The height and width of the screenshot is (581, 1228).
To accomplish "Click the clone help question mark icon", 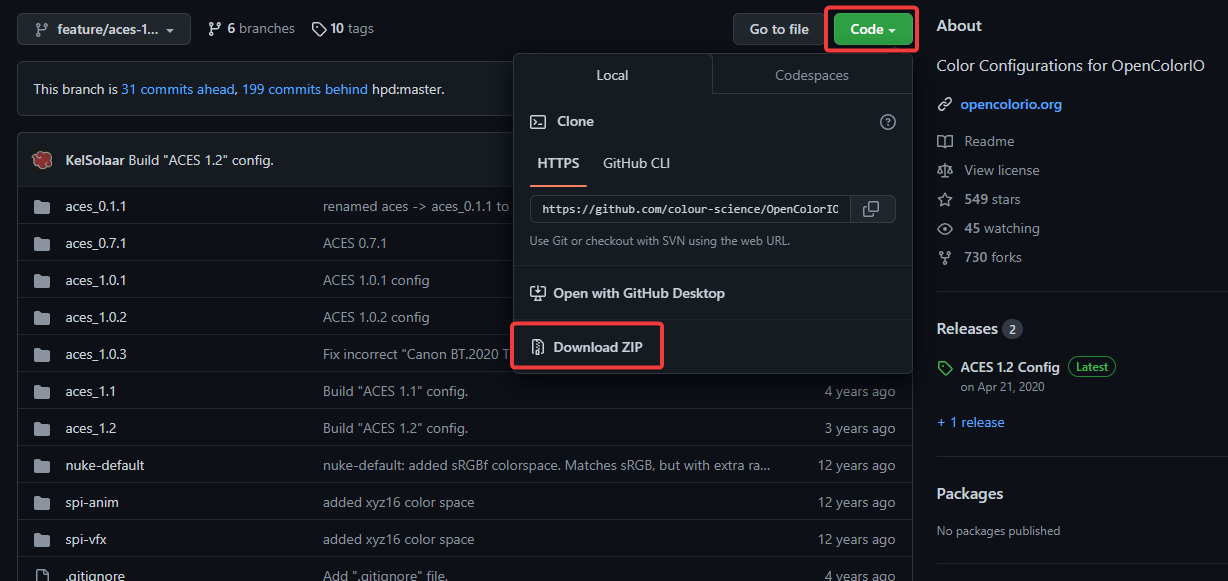I will (x=887, y=122).
